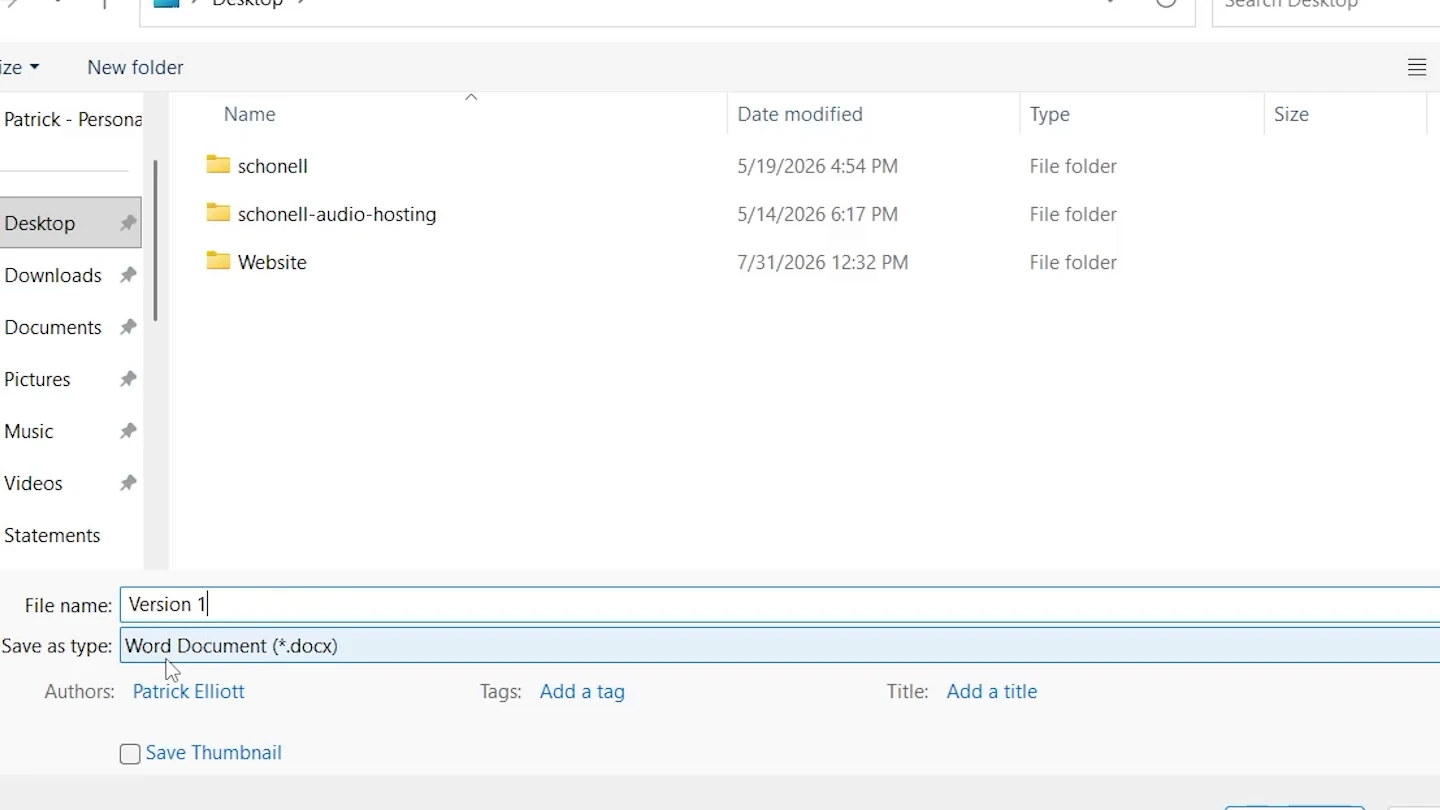Click the pin icon beside Pictures

pos(128,379)
